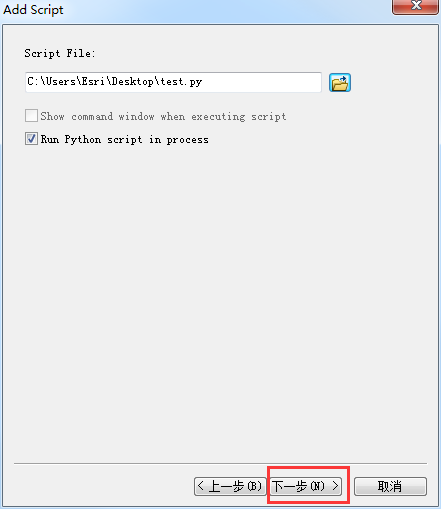Click the 'C:\Users' portion of the script path
The height and width of the screenshot is (509, 441).
click(x=52, y=82)
